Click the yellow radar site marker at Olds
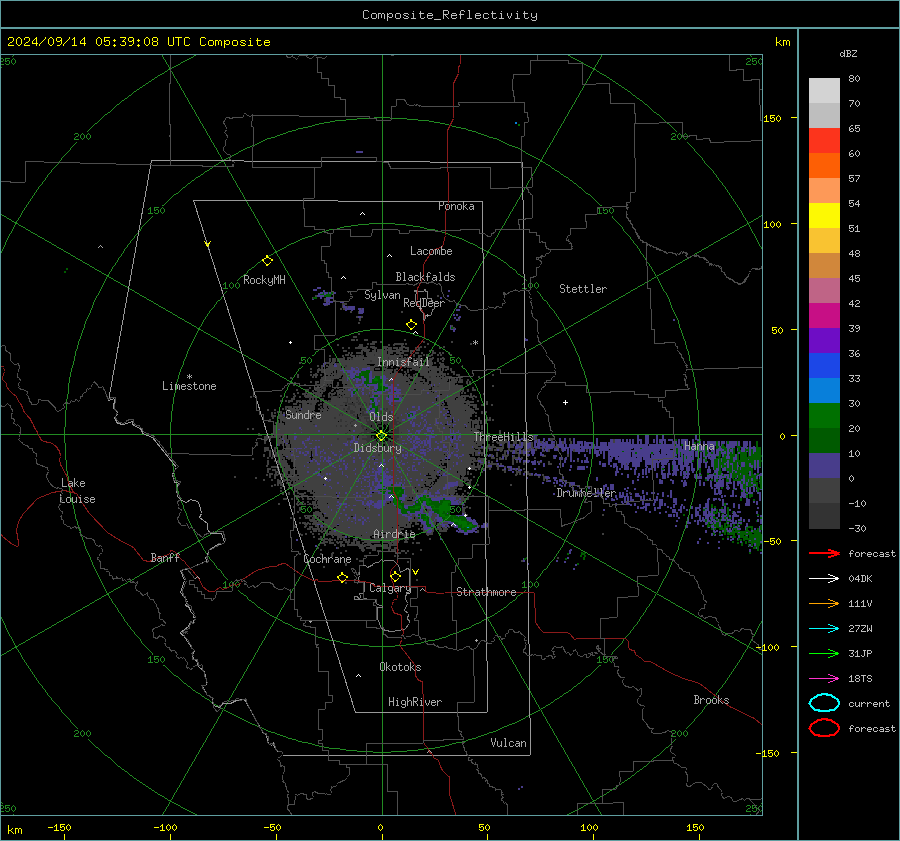Image resolution: width=900 pixels, height=841 pixels. [x=382, y=436]
